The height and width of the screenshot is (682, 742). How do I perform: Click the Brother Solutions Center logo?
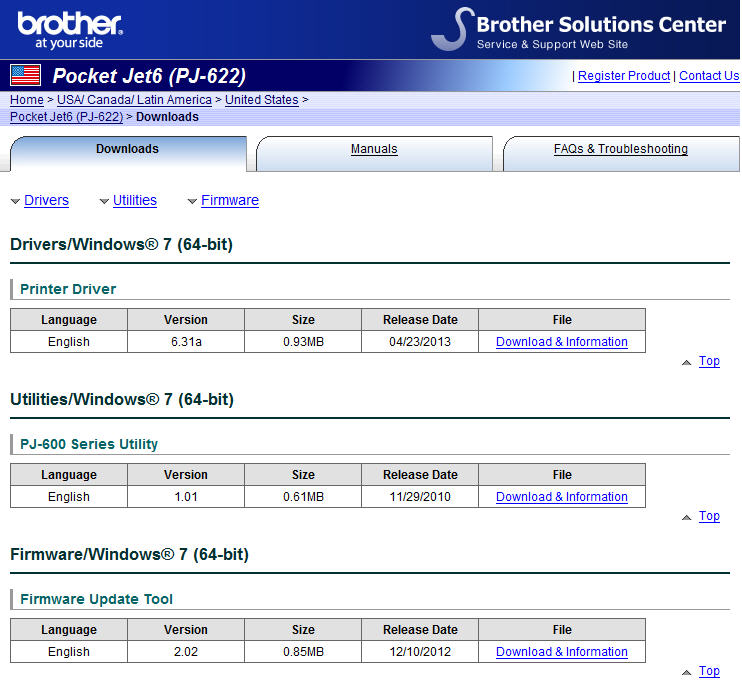point(580,29)
